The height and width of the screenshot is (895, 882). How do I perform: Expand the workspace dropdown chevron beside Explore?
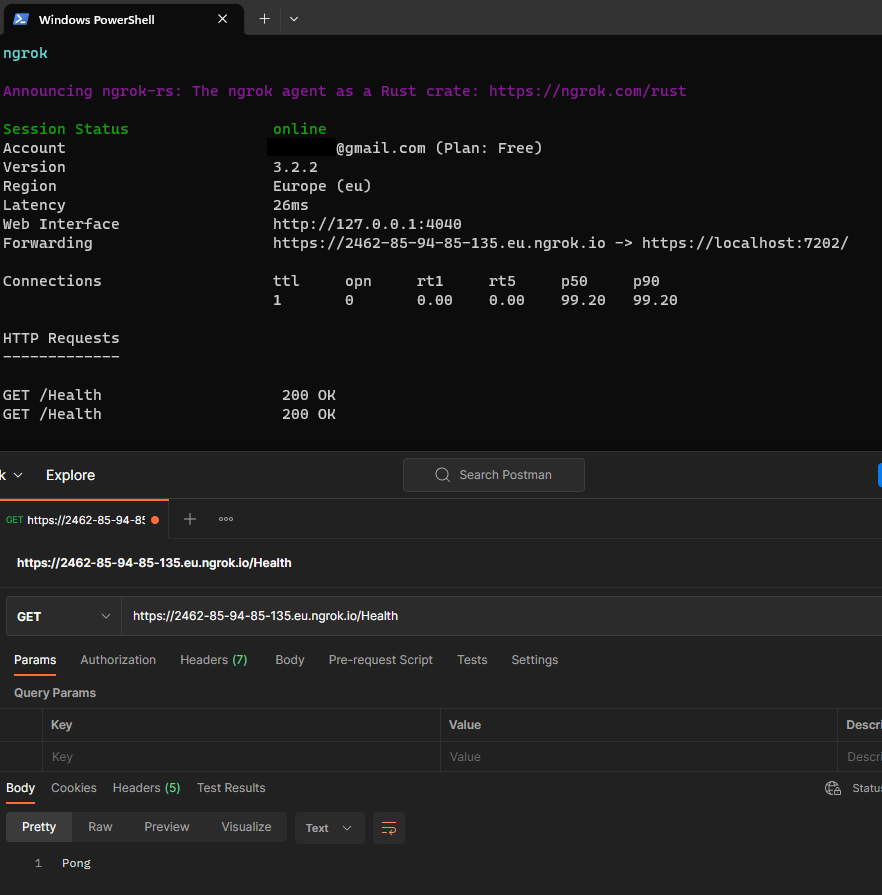18,475
